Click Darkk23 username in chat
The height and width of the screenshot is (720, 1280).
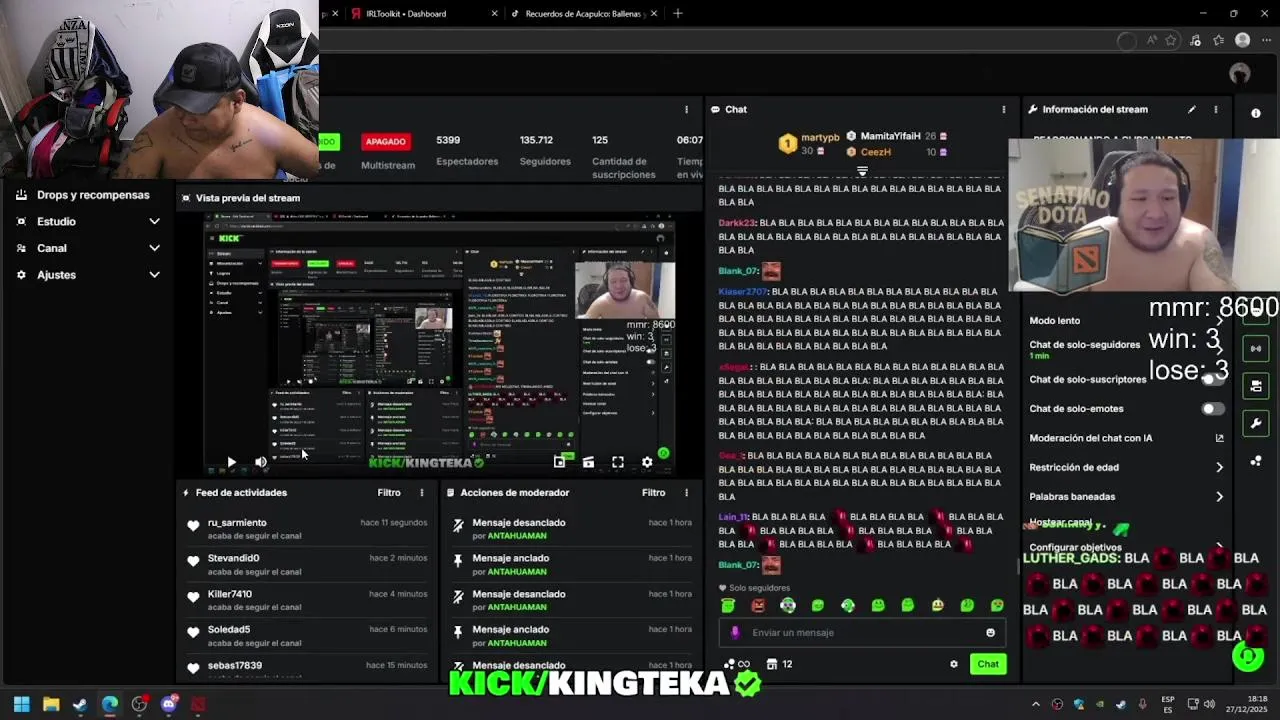tap(737, 223)
